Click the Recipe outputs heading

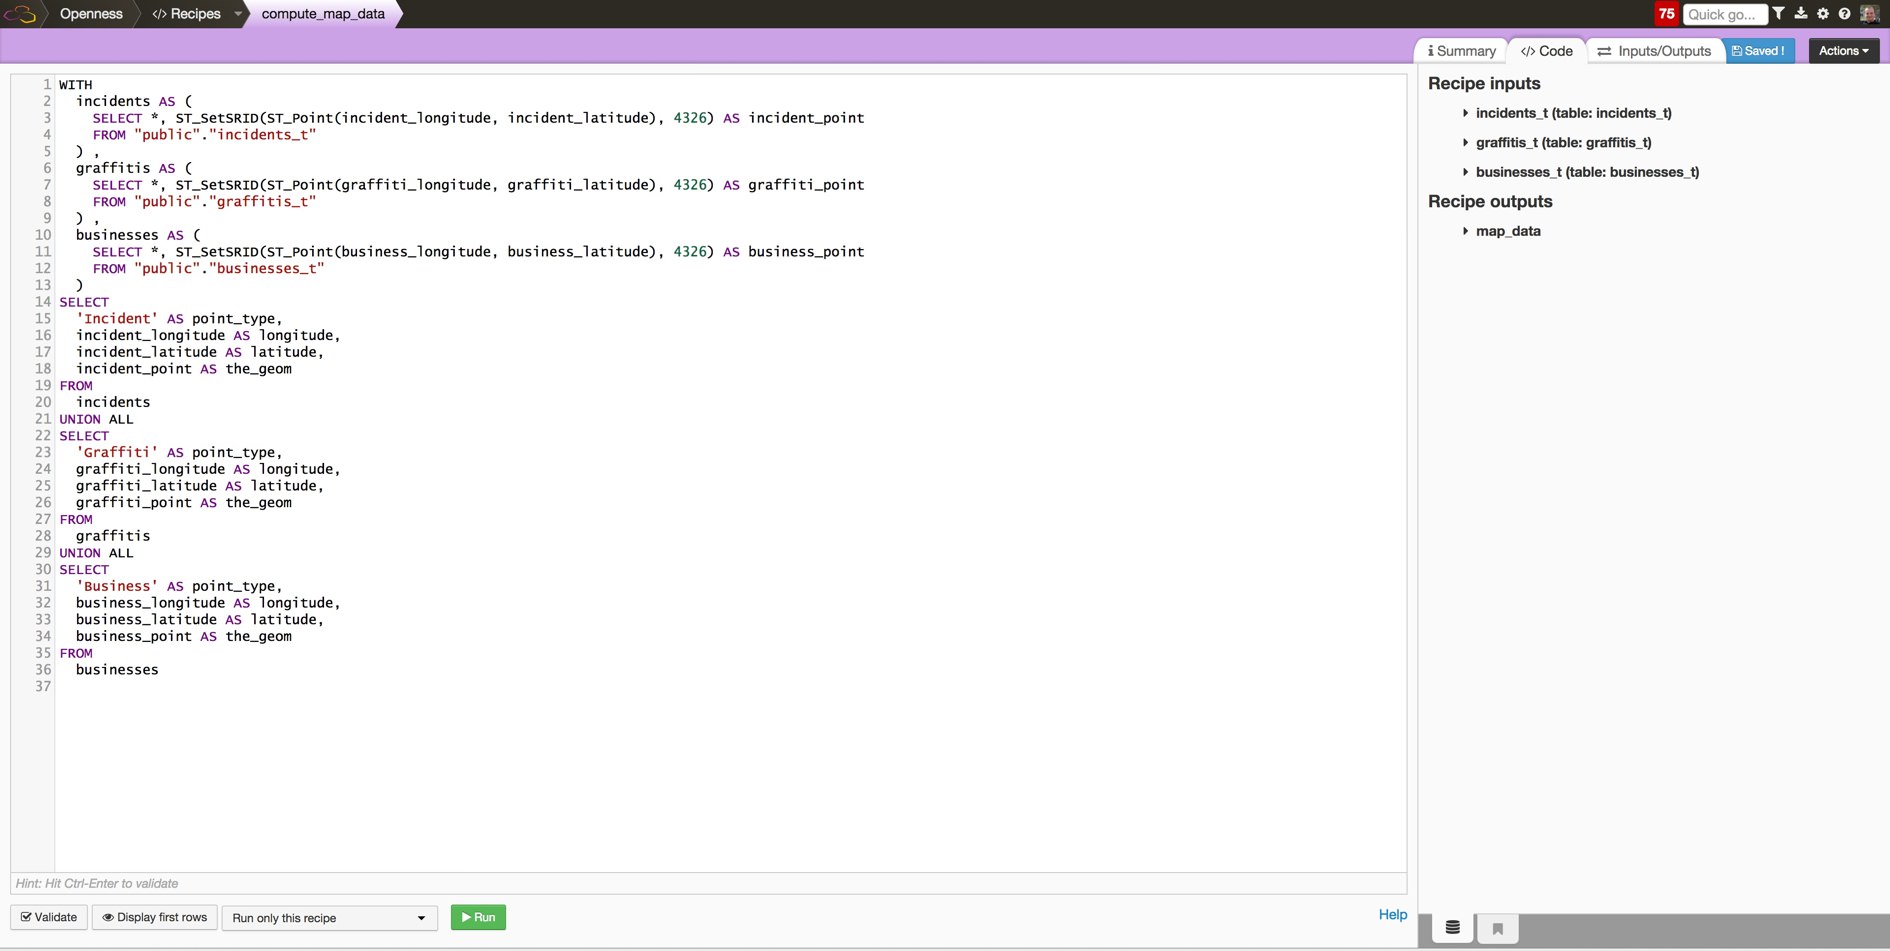[x=1490, y=202]
